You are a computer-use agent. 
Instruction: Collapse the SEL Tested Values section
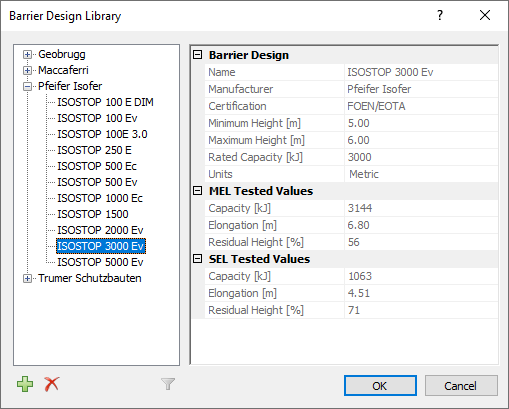[198, 259]
